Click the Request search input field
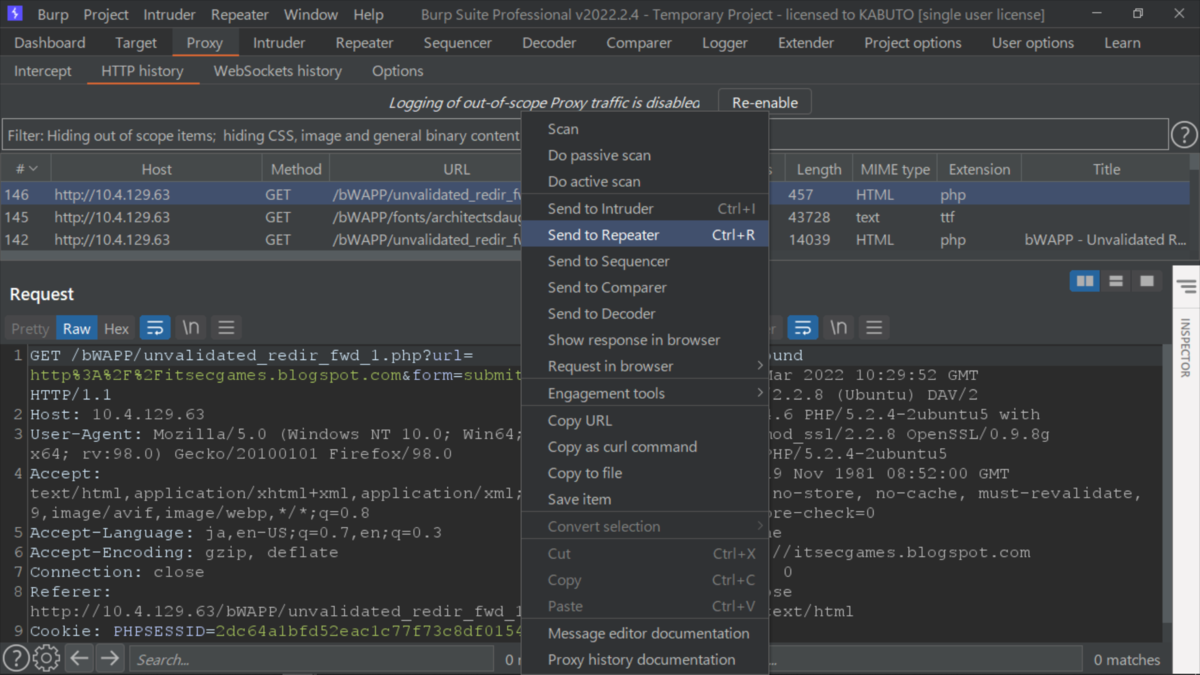Image resolution: width=1200 pixels, height=675 pixels. tap(312, 659)
